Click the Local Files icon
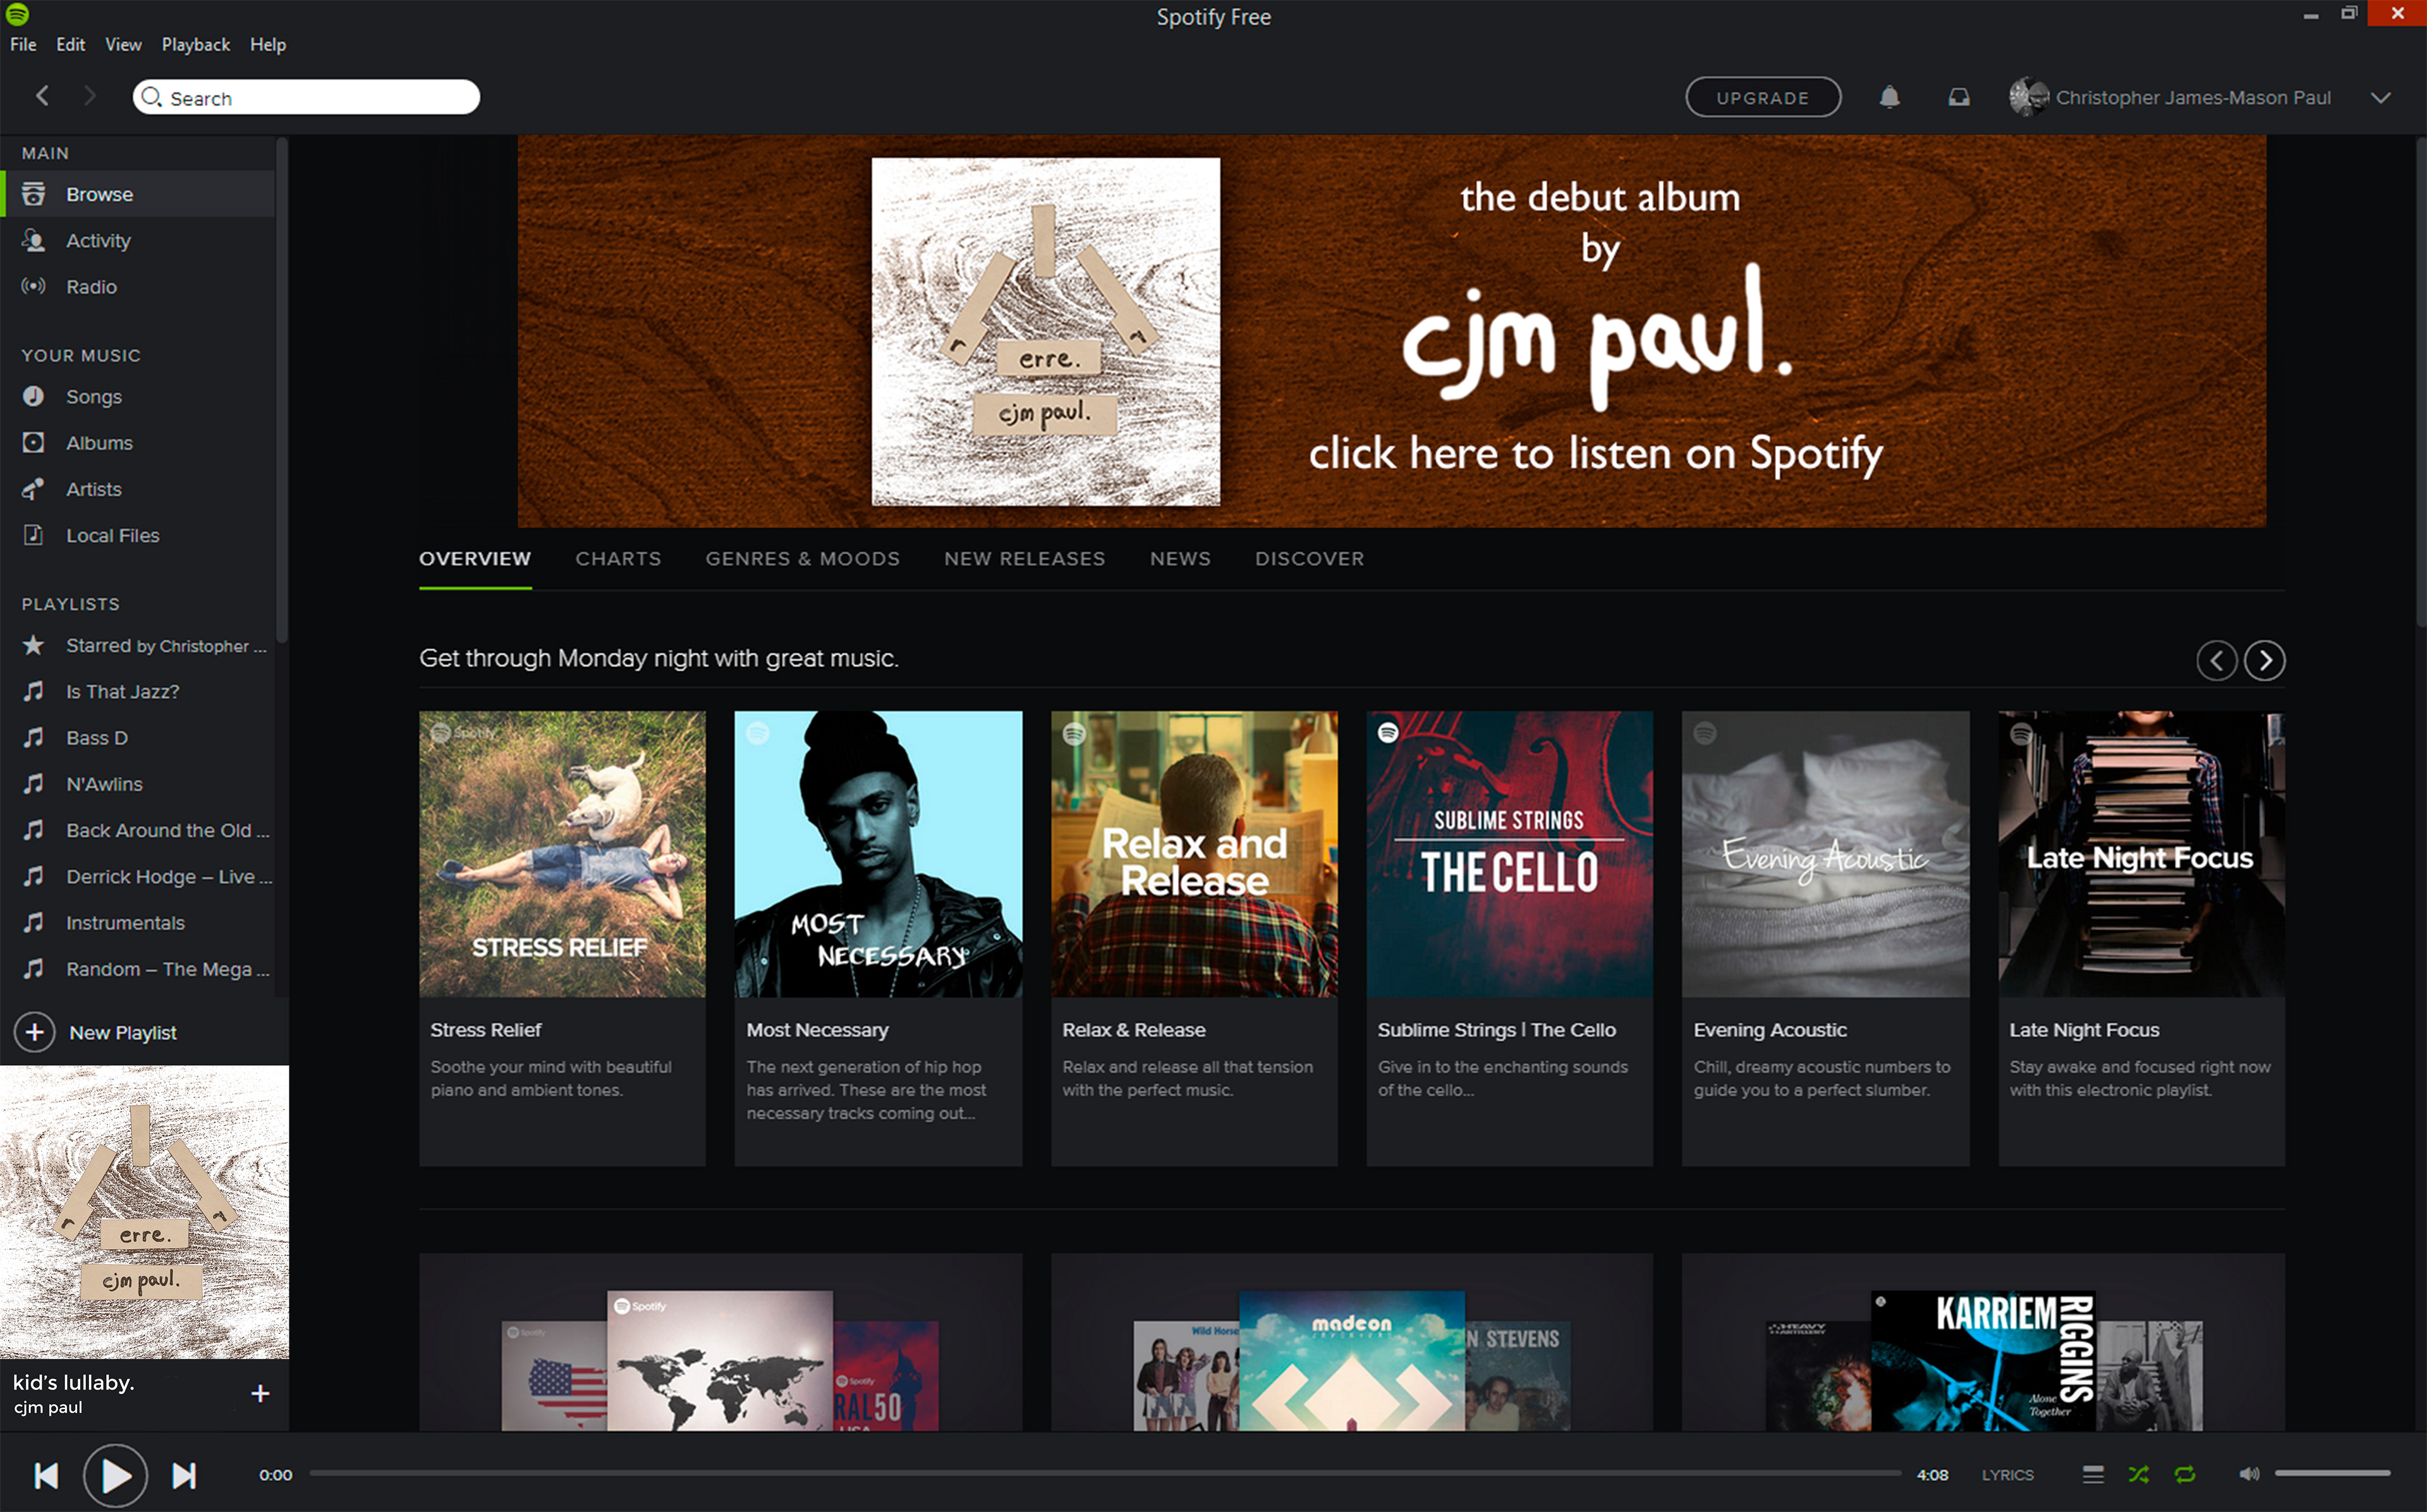 click(33, 535)
